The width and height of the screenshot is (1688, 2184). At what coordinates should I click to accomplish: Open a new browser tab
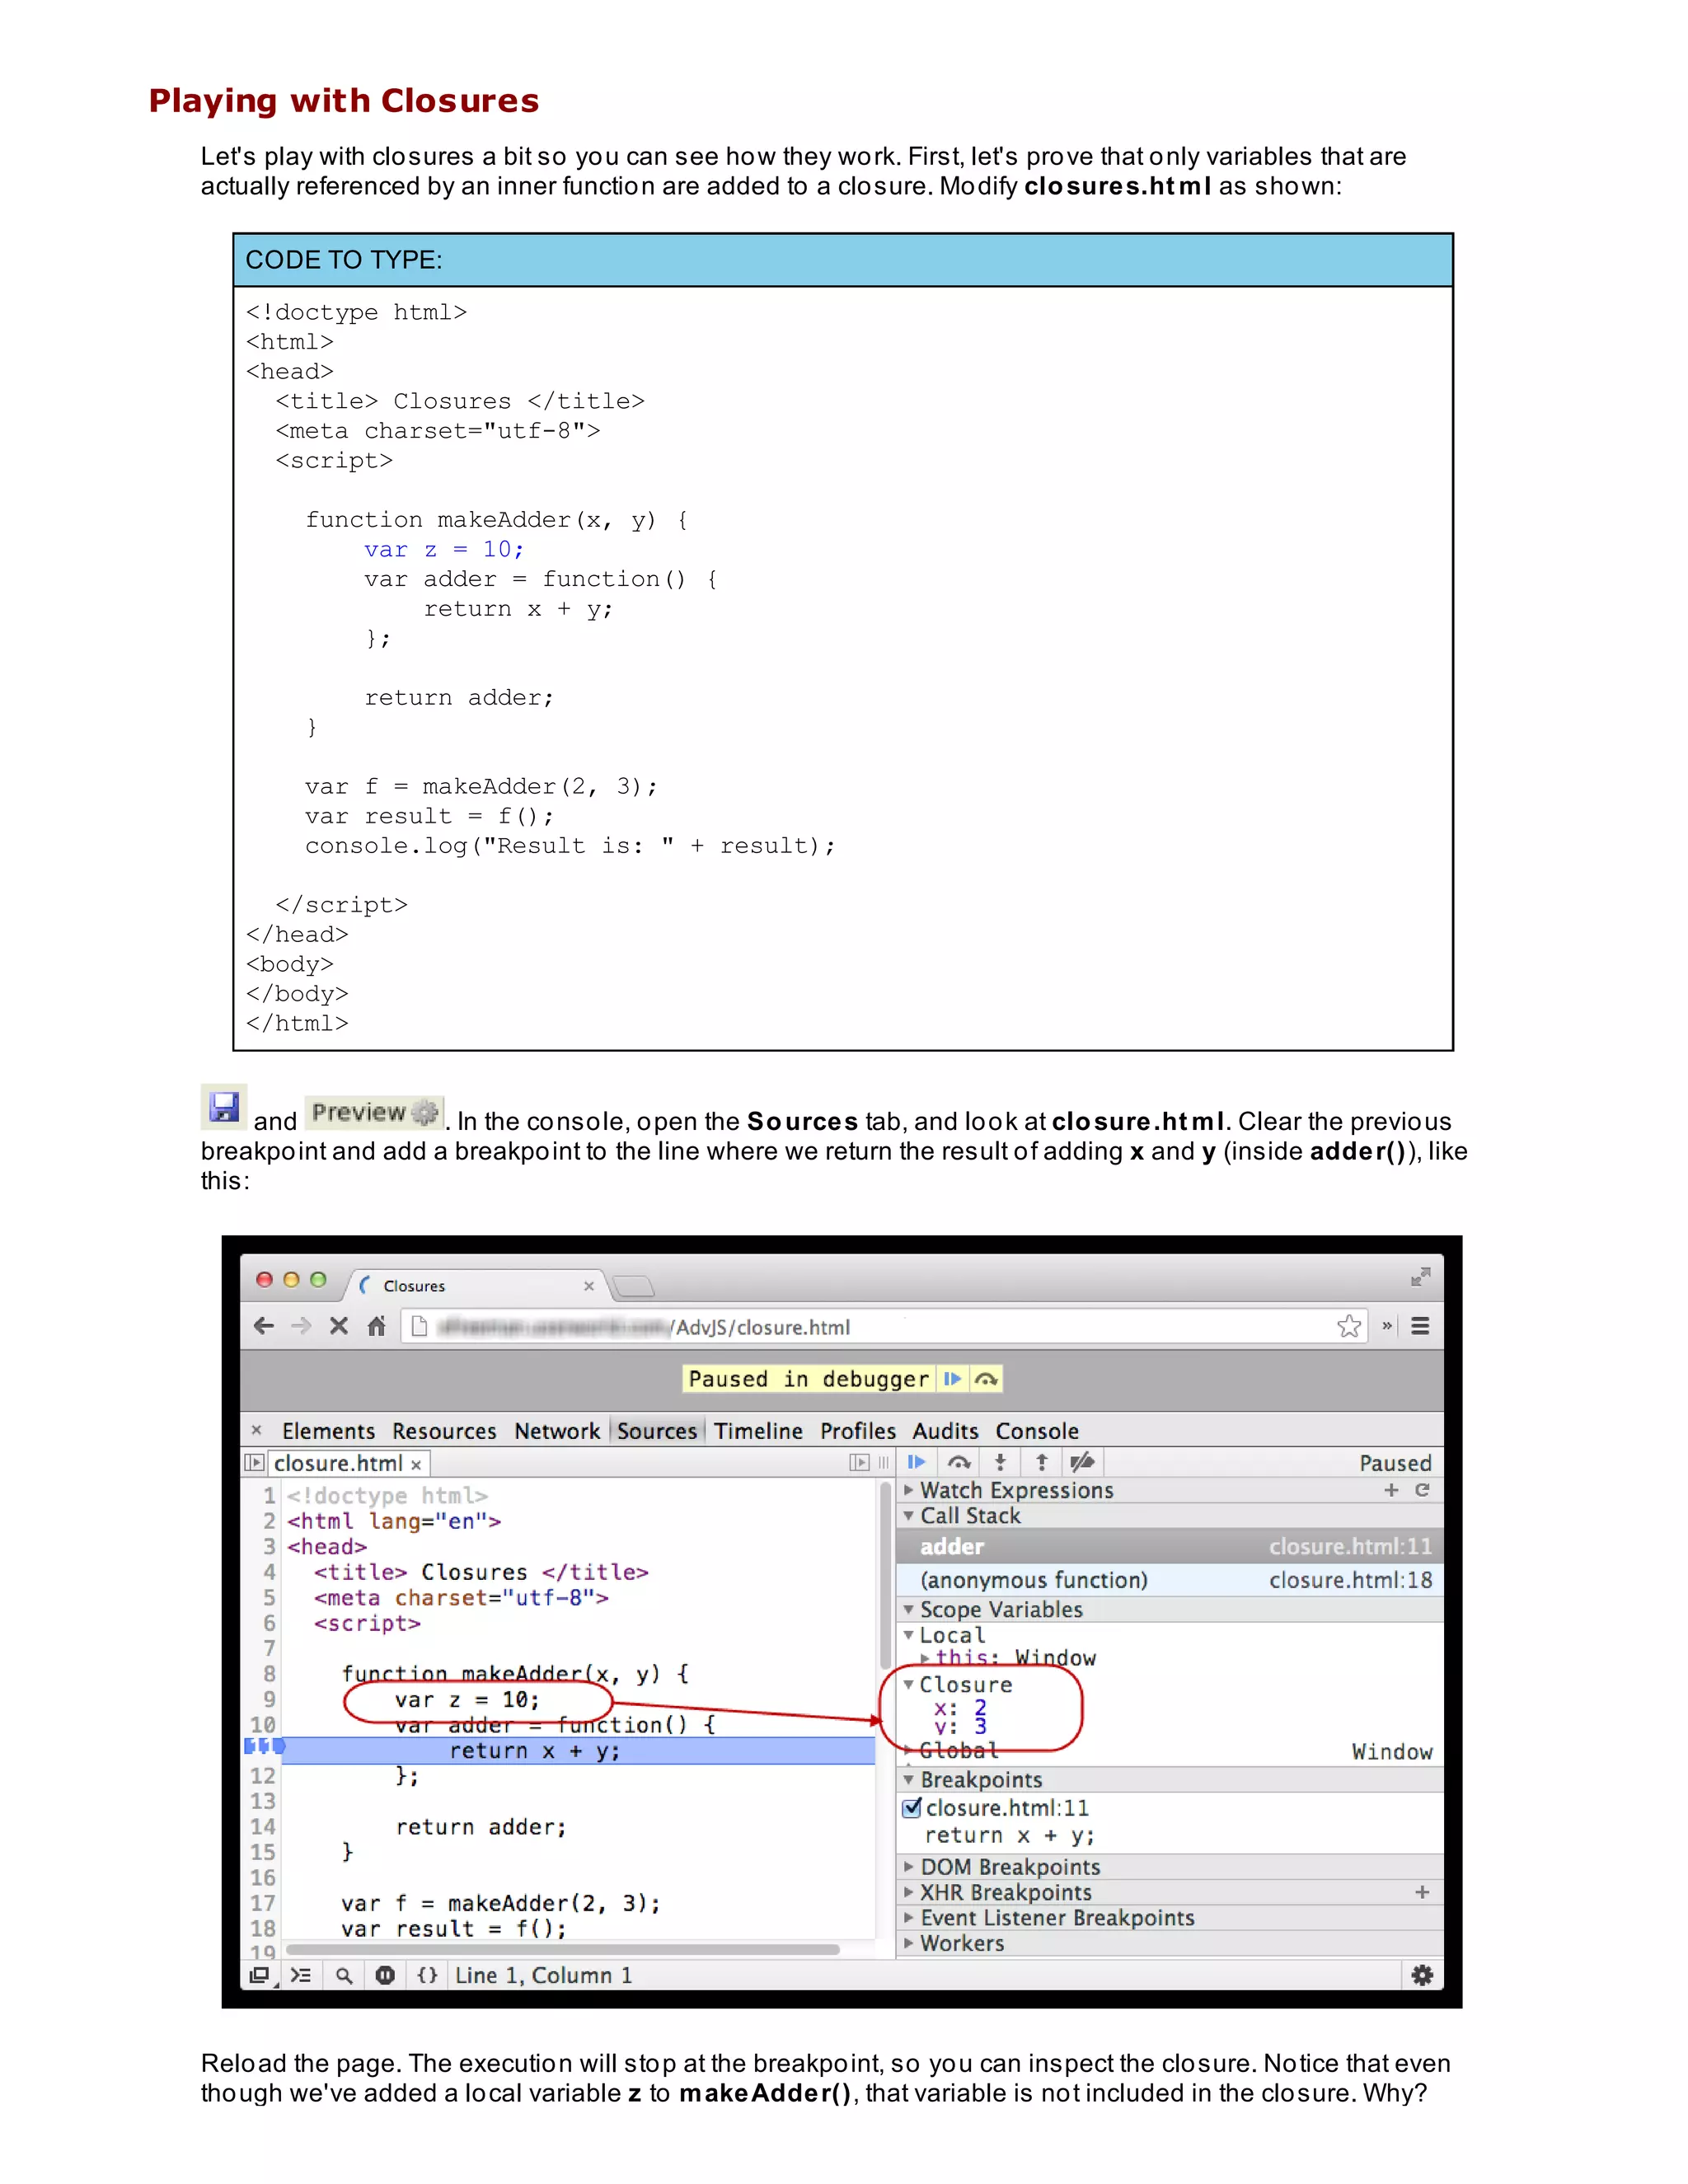click(633, 1286)
